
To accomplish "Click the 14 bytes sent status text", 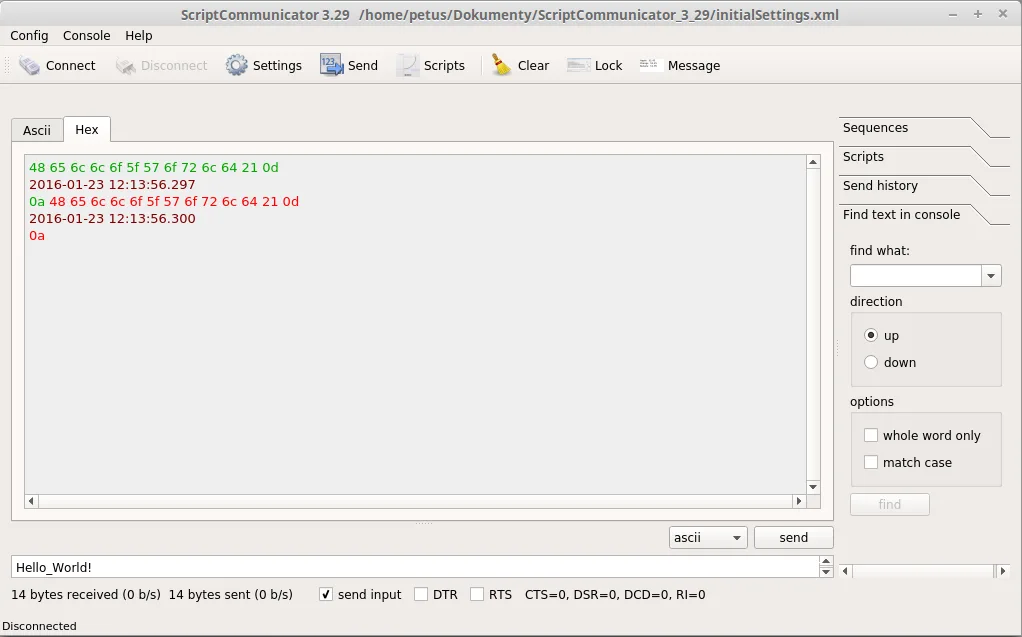I will pos(231,595).
